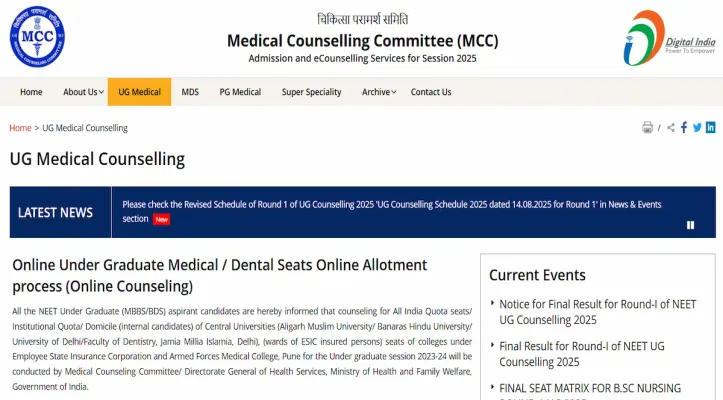Image resolution: width=723 pixels, height=400 pixels.
Task: Open the UG Medical tab
Action: pyautogui.click(x=139, y=92)
